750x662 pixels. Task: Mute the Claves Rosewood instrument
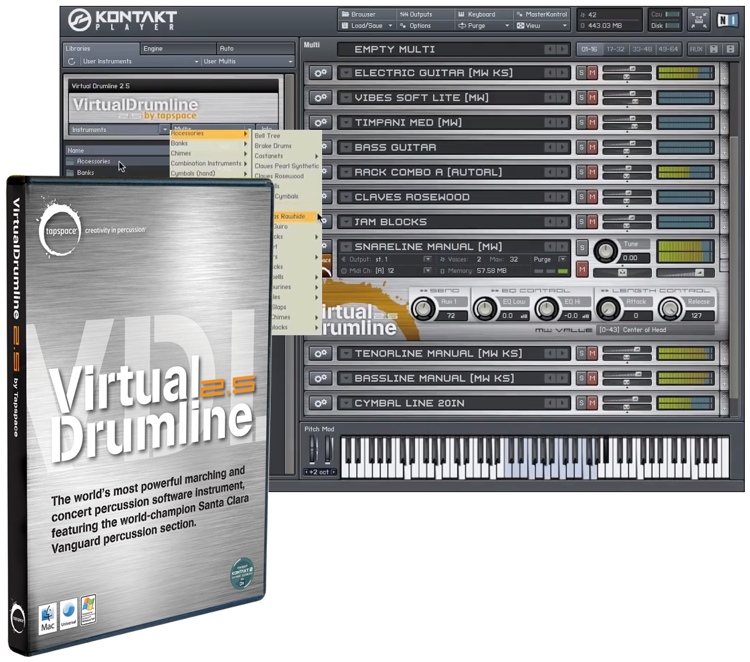[592, 197]
